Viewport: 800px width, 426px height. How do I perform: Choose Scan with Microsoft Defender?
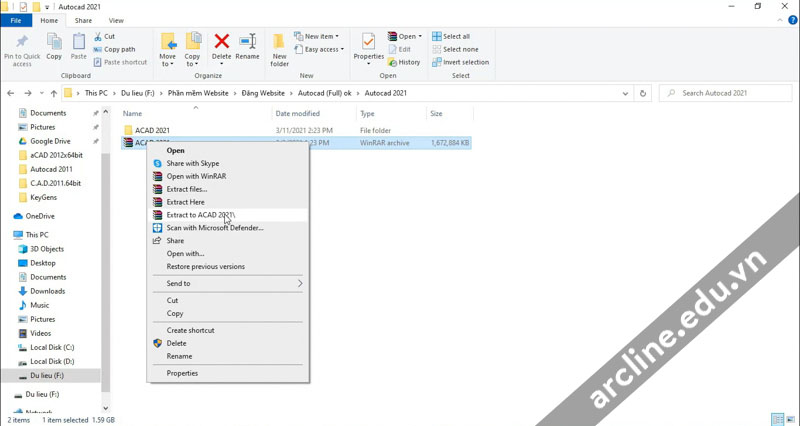[214, 228]
